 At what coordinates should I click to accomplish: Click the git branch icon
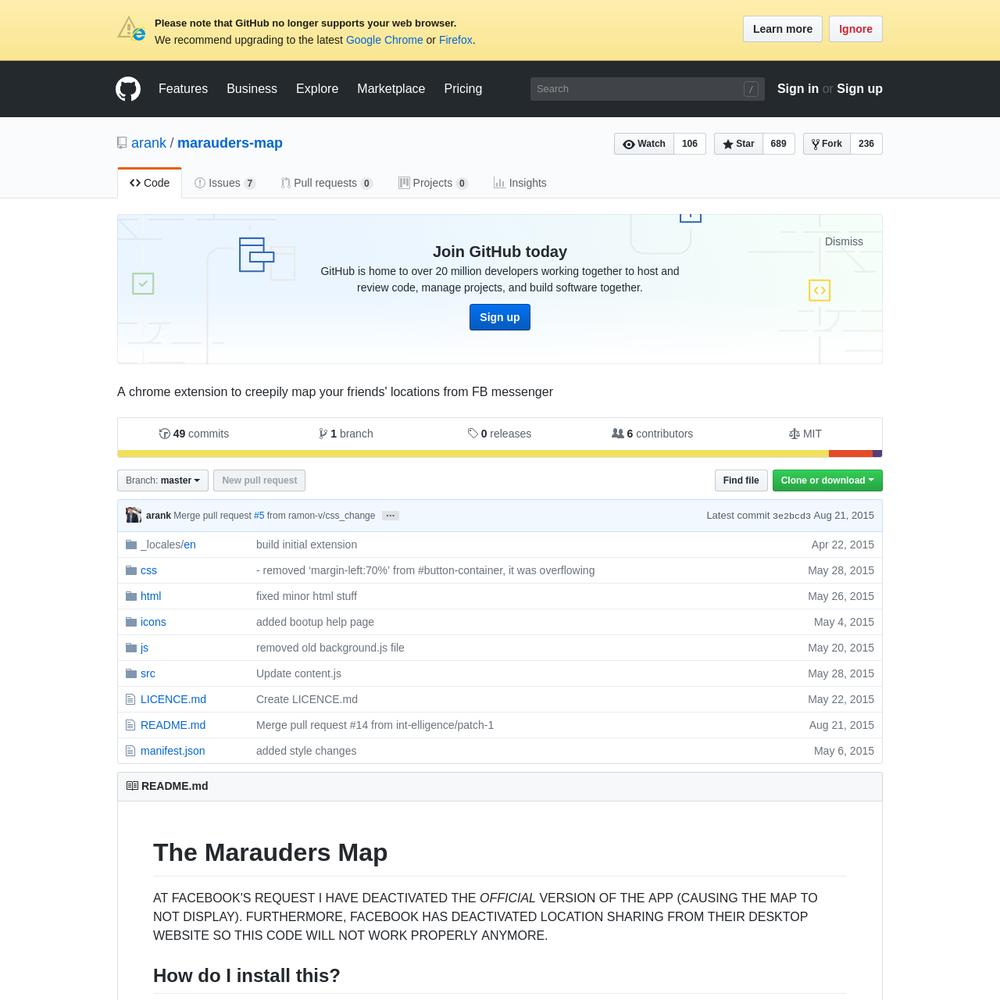(x=323, y=434)
